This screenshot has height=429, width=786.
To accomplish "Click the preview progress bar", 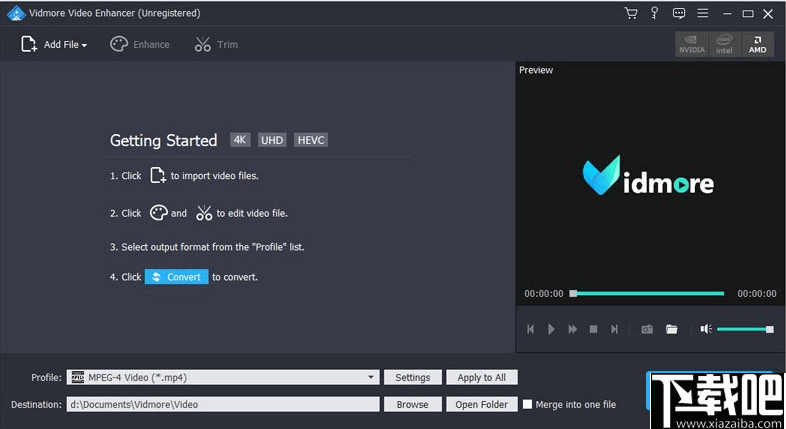I will [647, 294].
